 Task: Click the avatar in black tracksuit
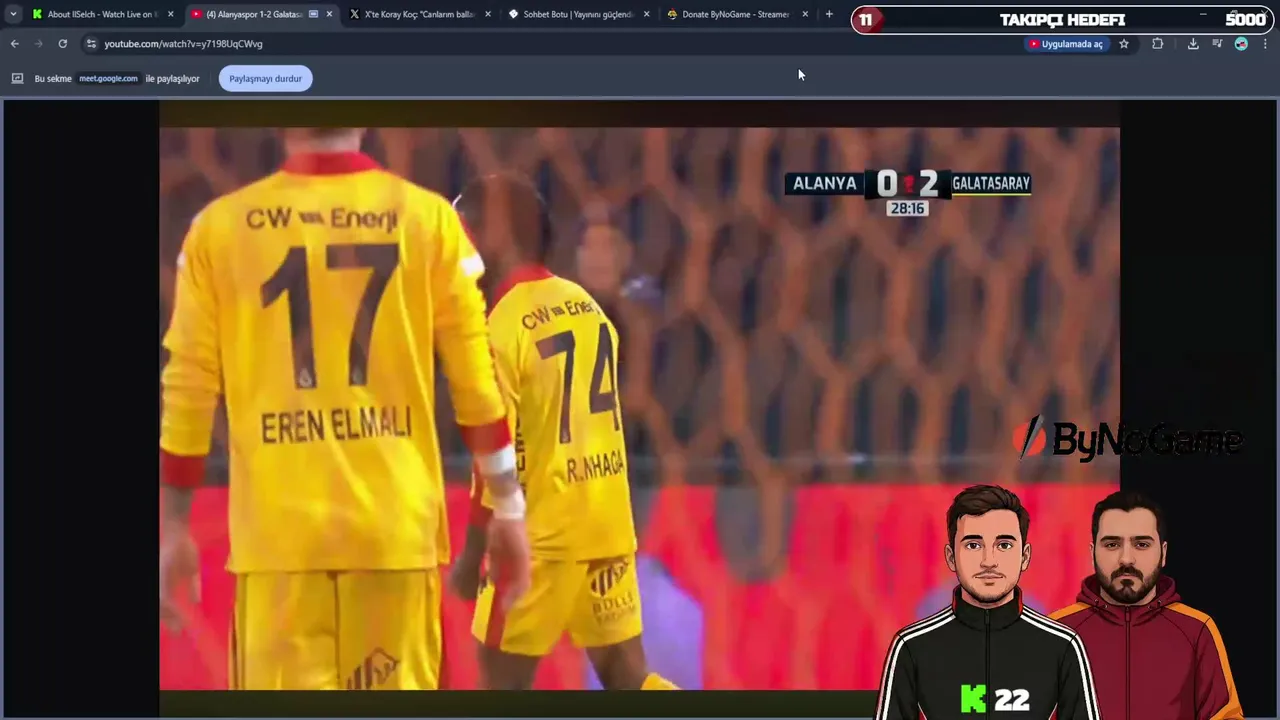[x=988, y=600]
